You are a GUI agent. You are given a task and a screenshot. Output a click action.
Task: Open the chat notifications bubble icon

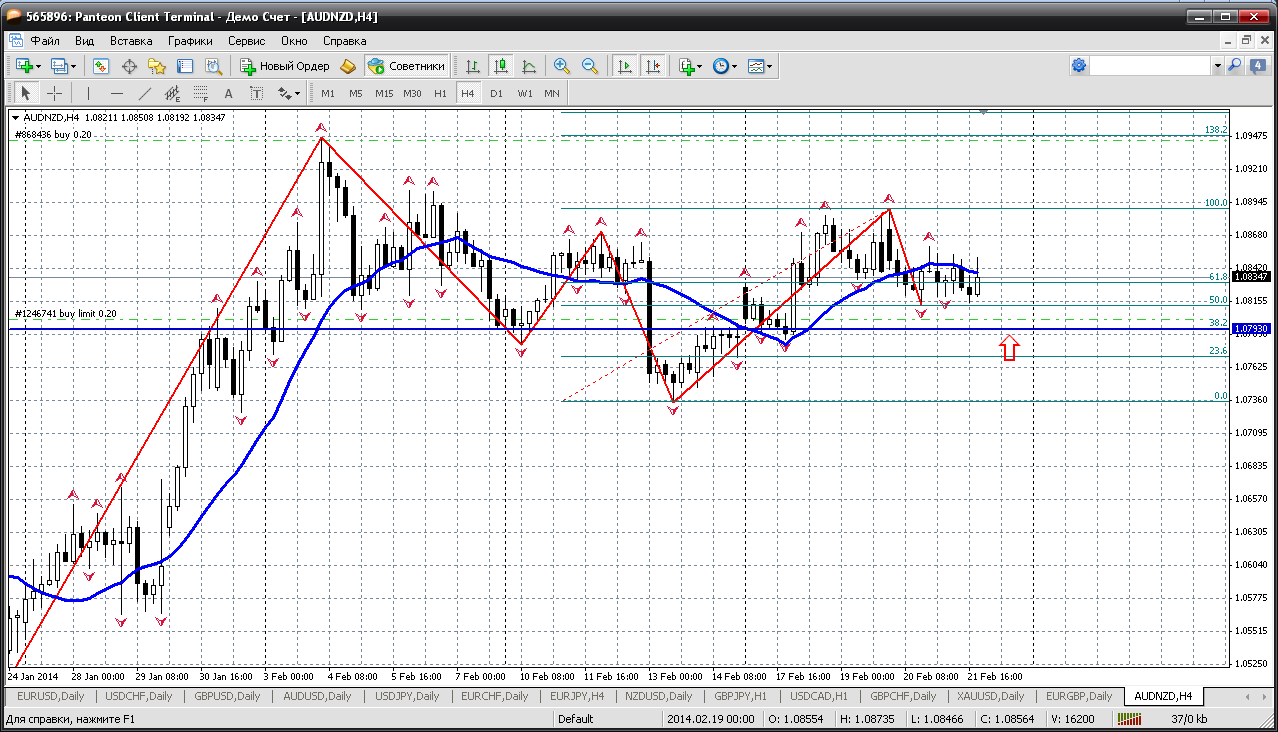click(1258, 65)
